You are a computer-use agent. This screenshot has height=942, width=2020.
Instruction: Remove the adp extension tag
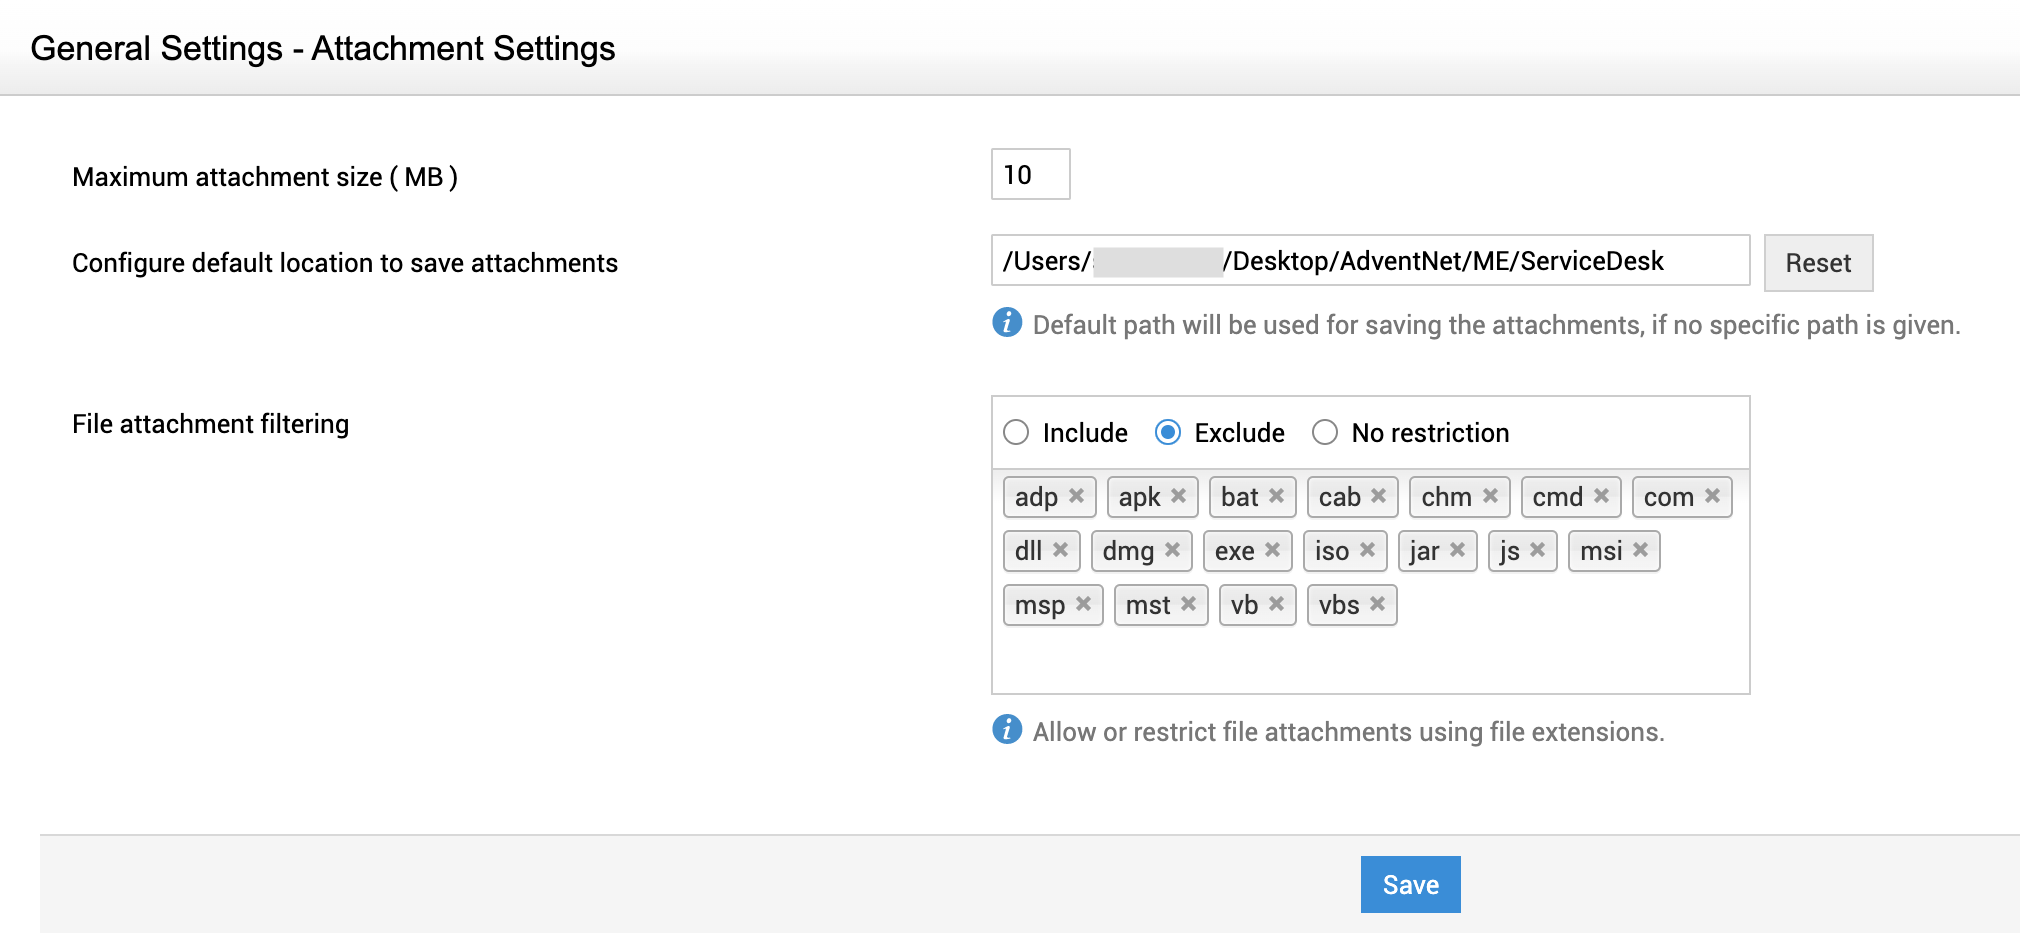click(1076, 496)
